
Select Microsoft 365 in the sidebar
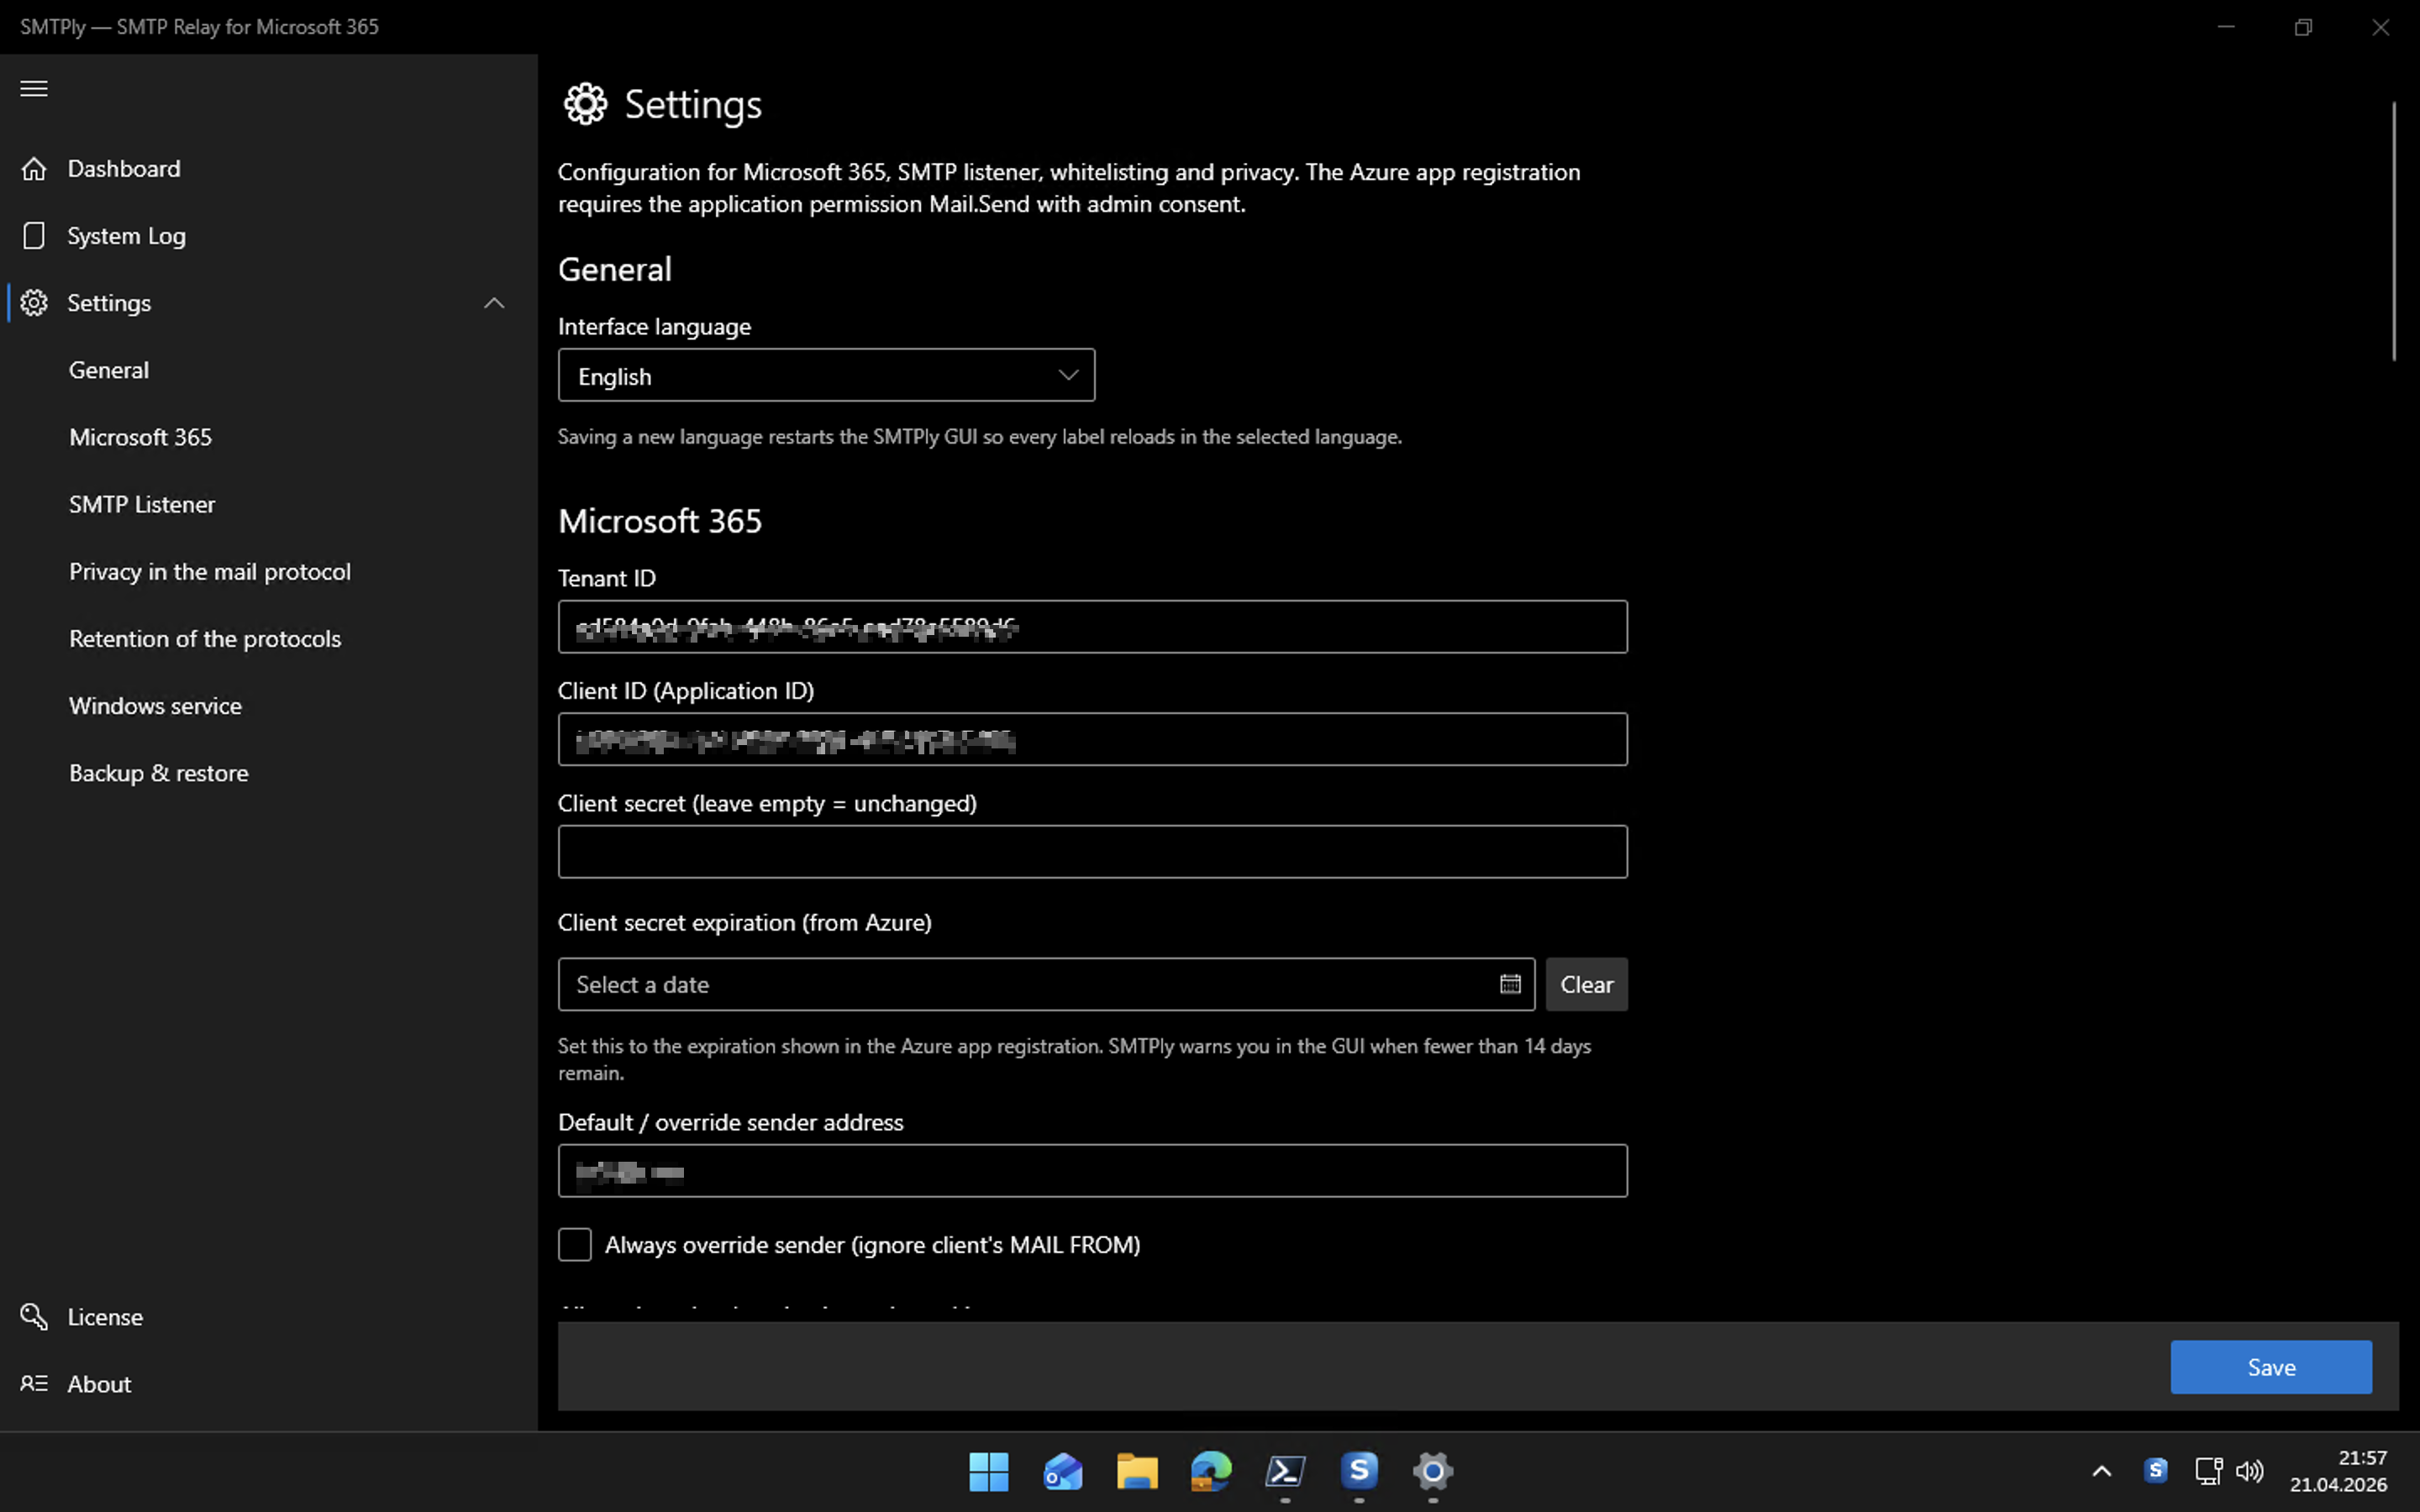pos(140,436)
